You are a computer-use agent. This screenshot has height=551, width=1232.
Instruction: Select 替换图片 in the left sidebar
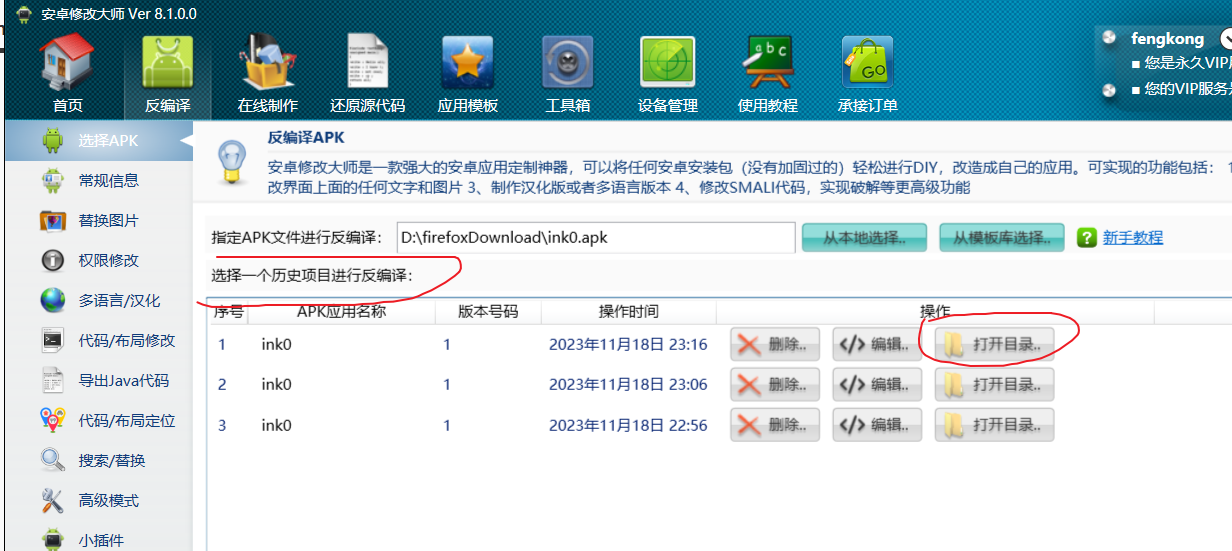click(x=108, y=221)
